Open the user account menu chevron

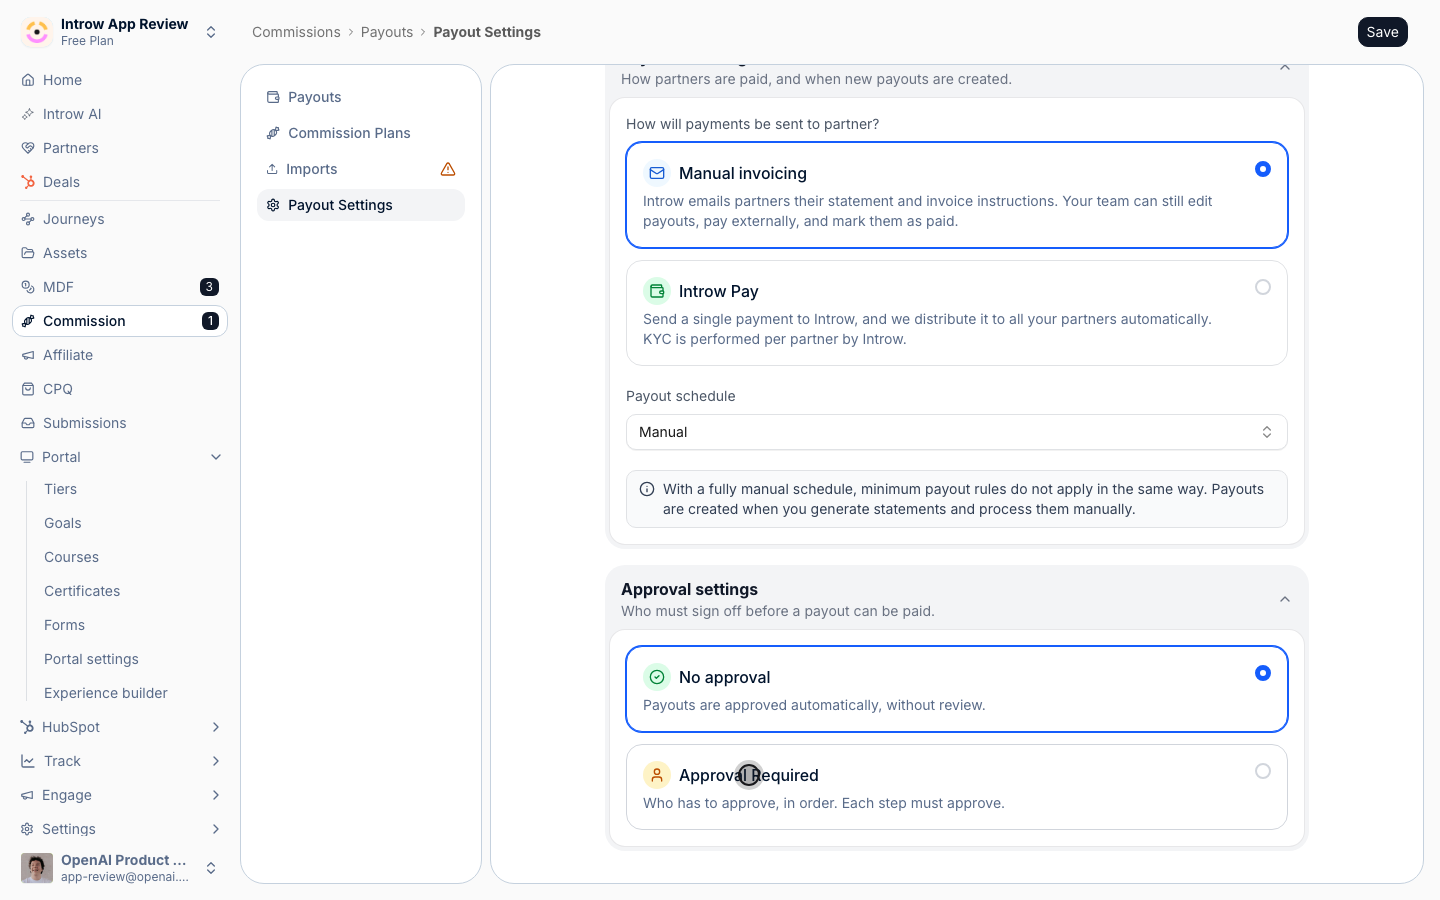[211, 868]
